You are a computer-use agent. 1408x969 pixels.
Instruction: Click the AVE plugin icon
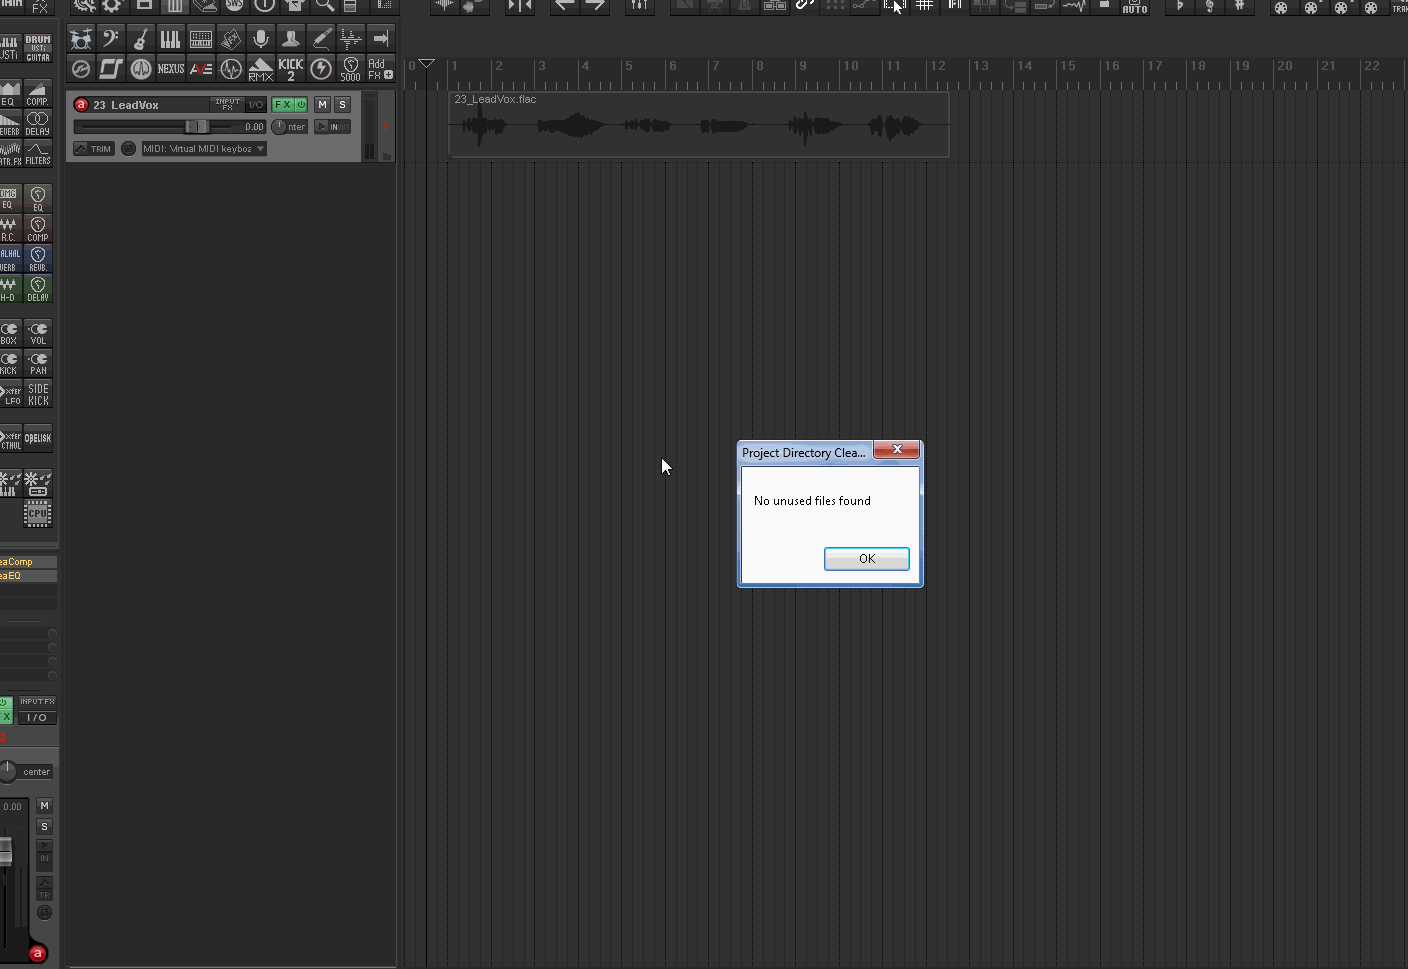pos(201,69)
